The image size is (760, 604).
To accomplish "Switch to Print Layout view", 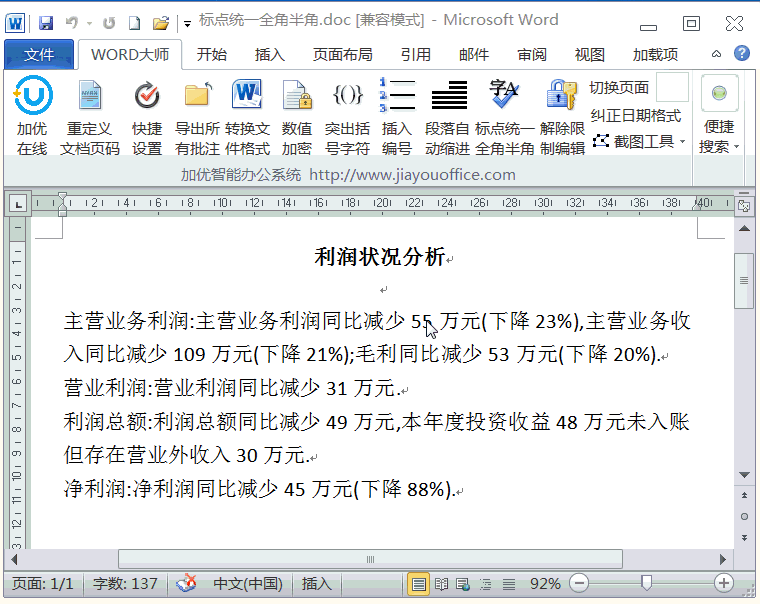I will coord(418,584).
